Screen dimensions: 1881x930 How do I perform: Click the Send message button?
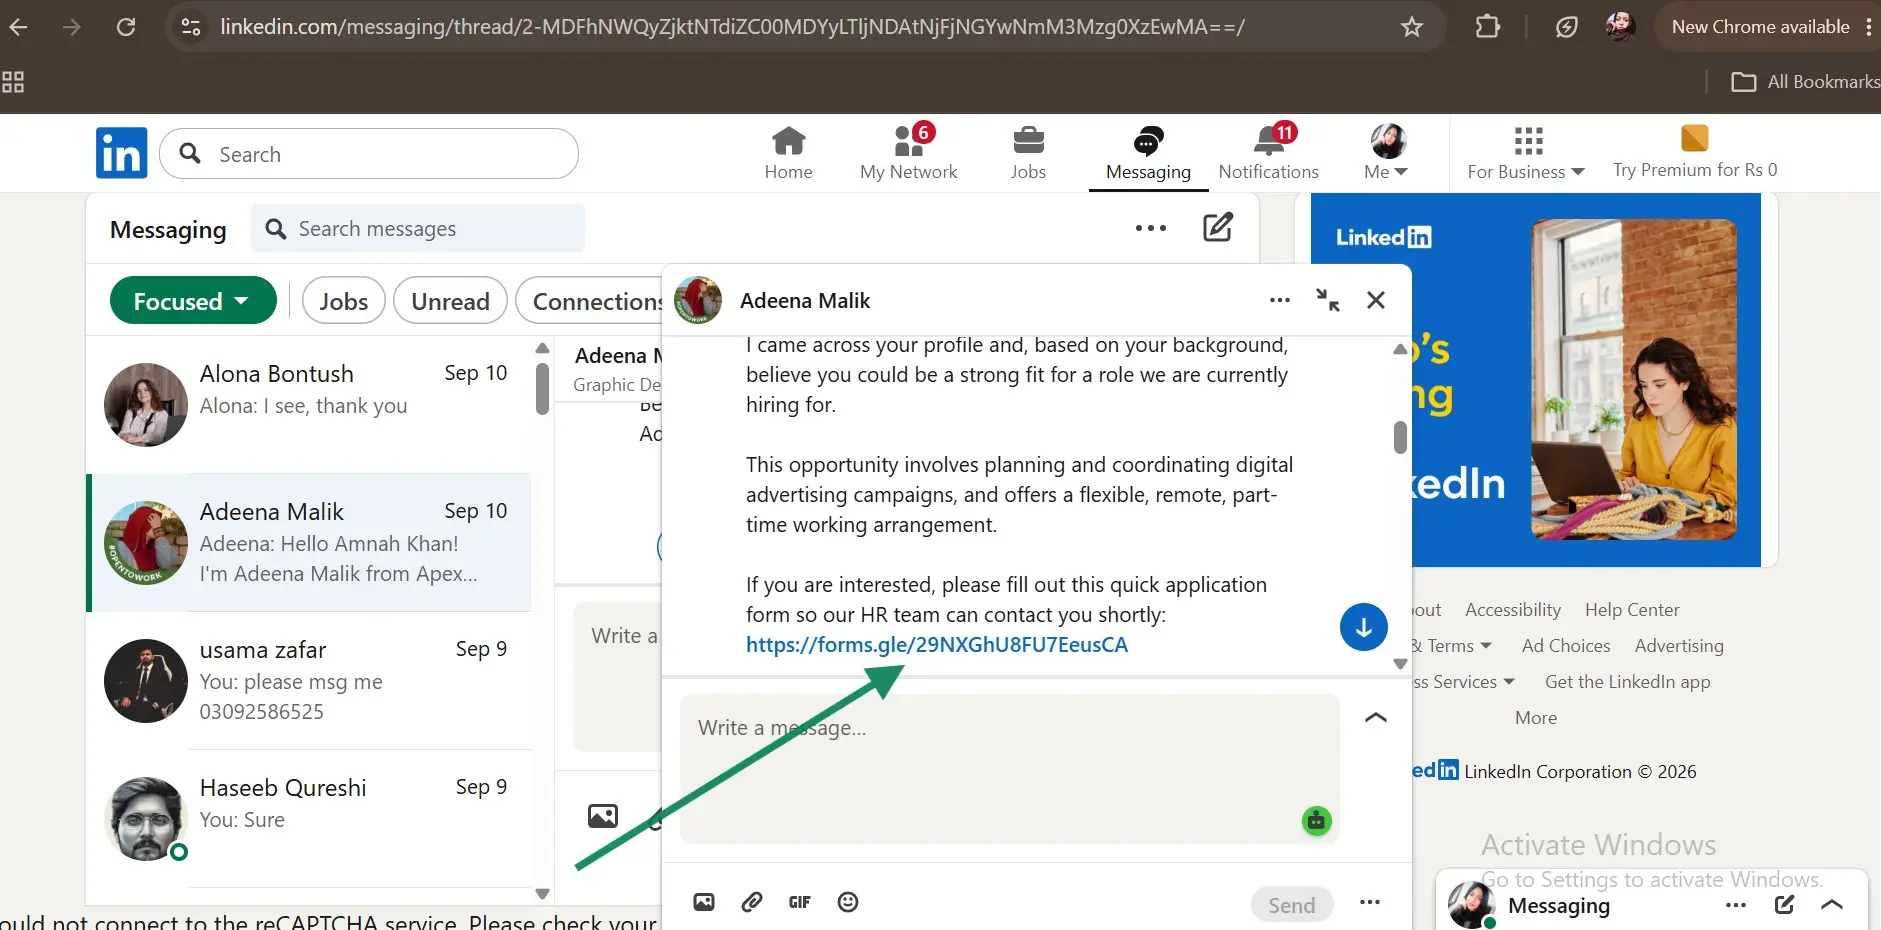click(x=1292, y=905)
